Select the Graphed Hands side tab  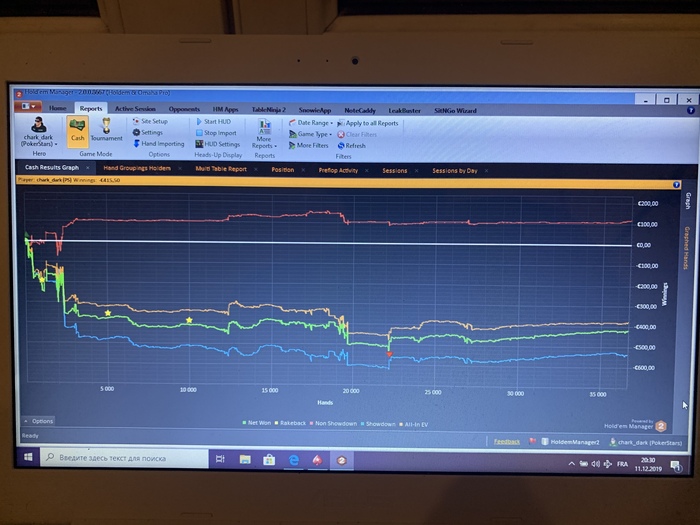[688, 248]
